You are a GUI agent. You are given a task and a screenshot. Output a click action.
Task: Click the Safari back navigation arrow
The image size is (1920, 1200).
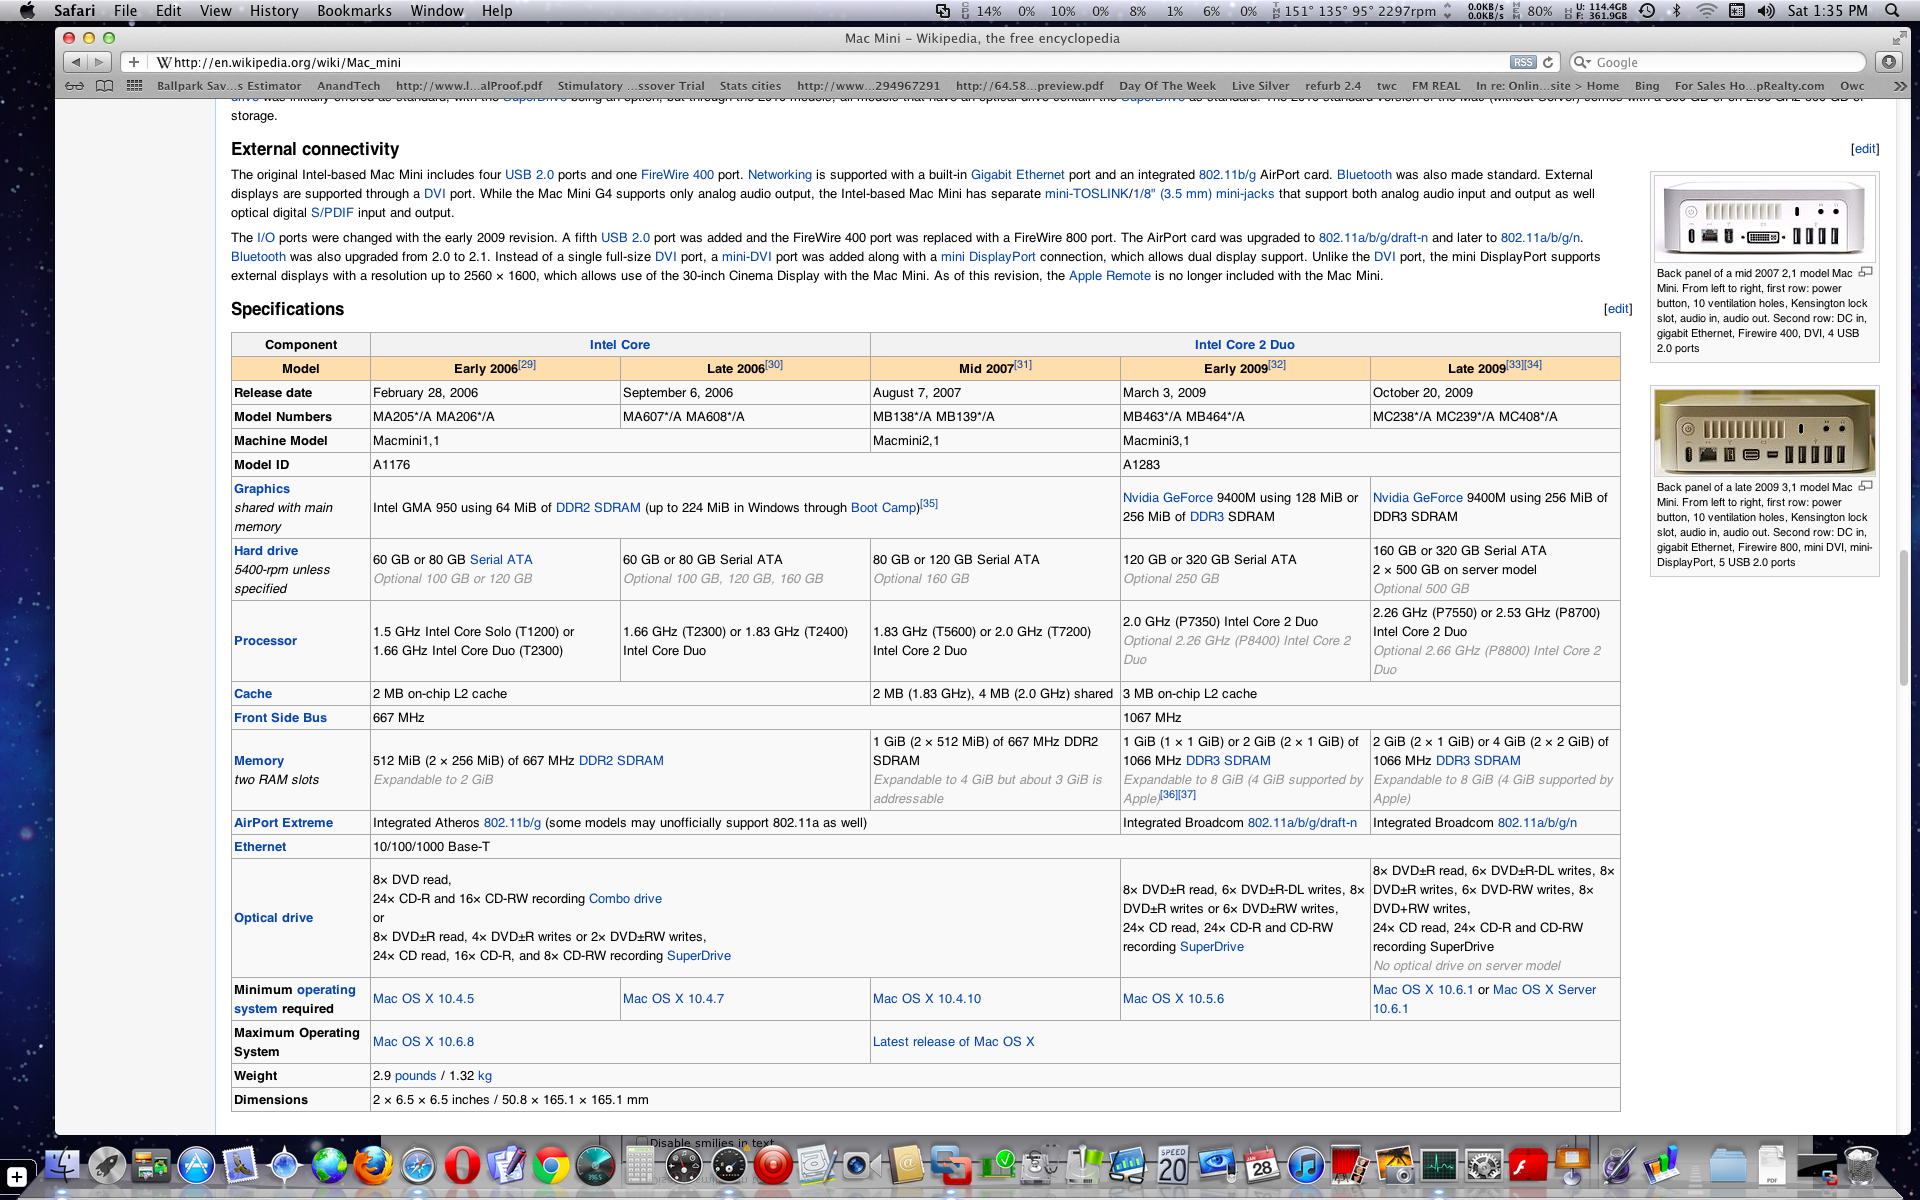point(76,62)
